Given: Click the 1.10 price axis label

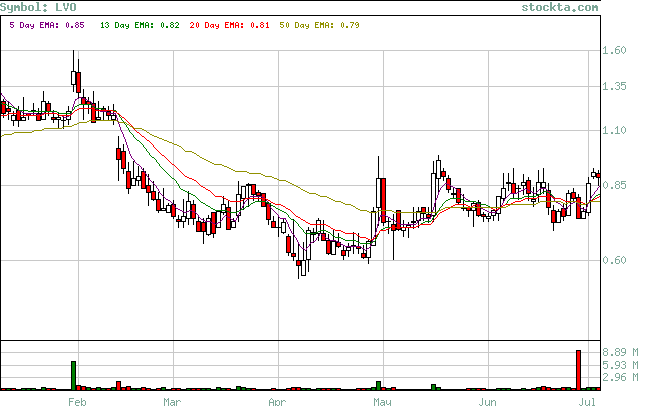Looking at the screenshot, I should click(614, 130).
